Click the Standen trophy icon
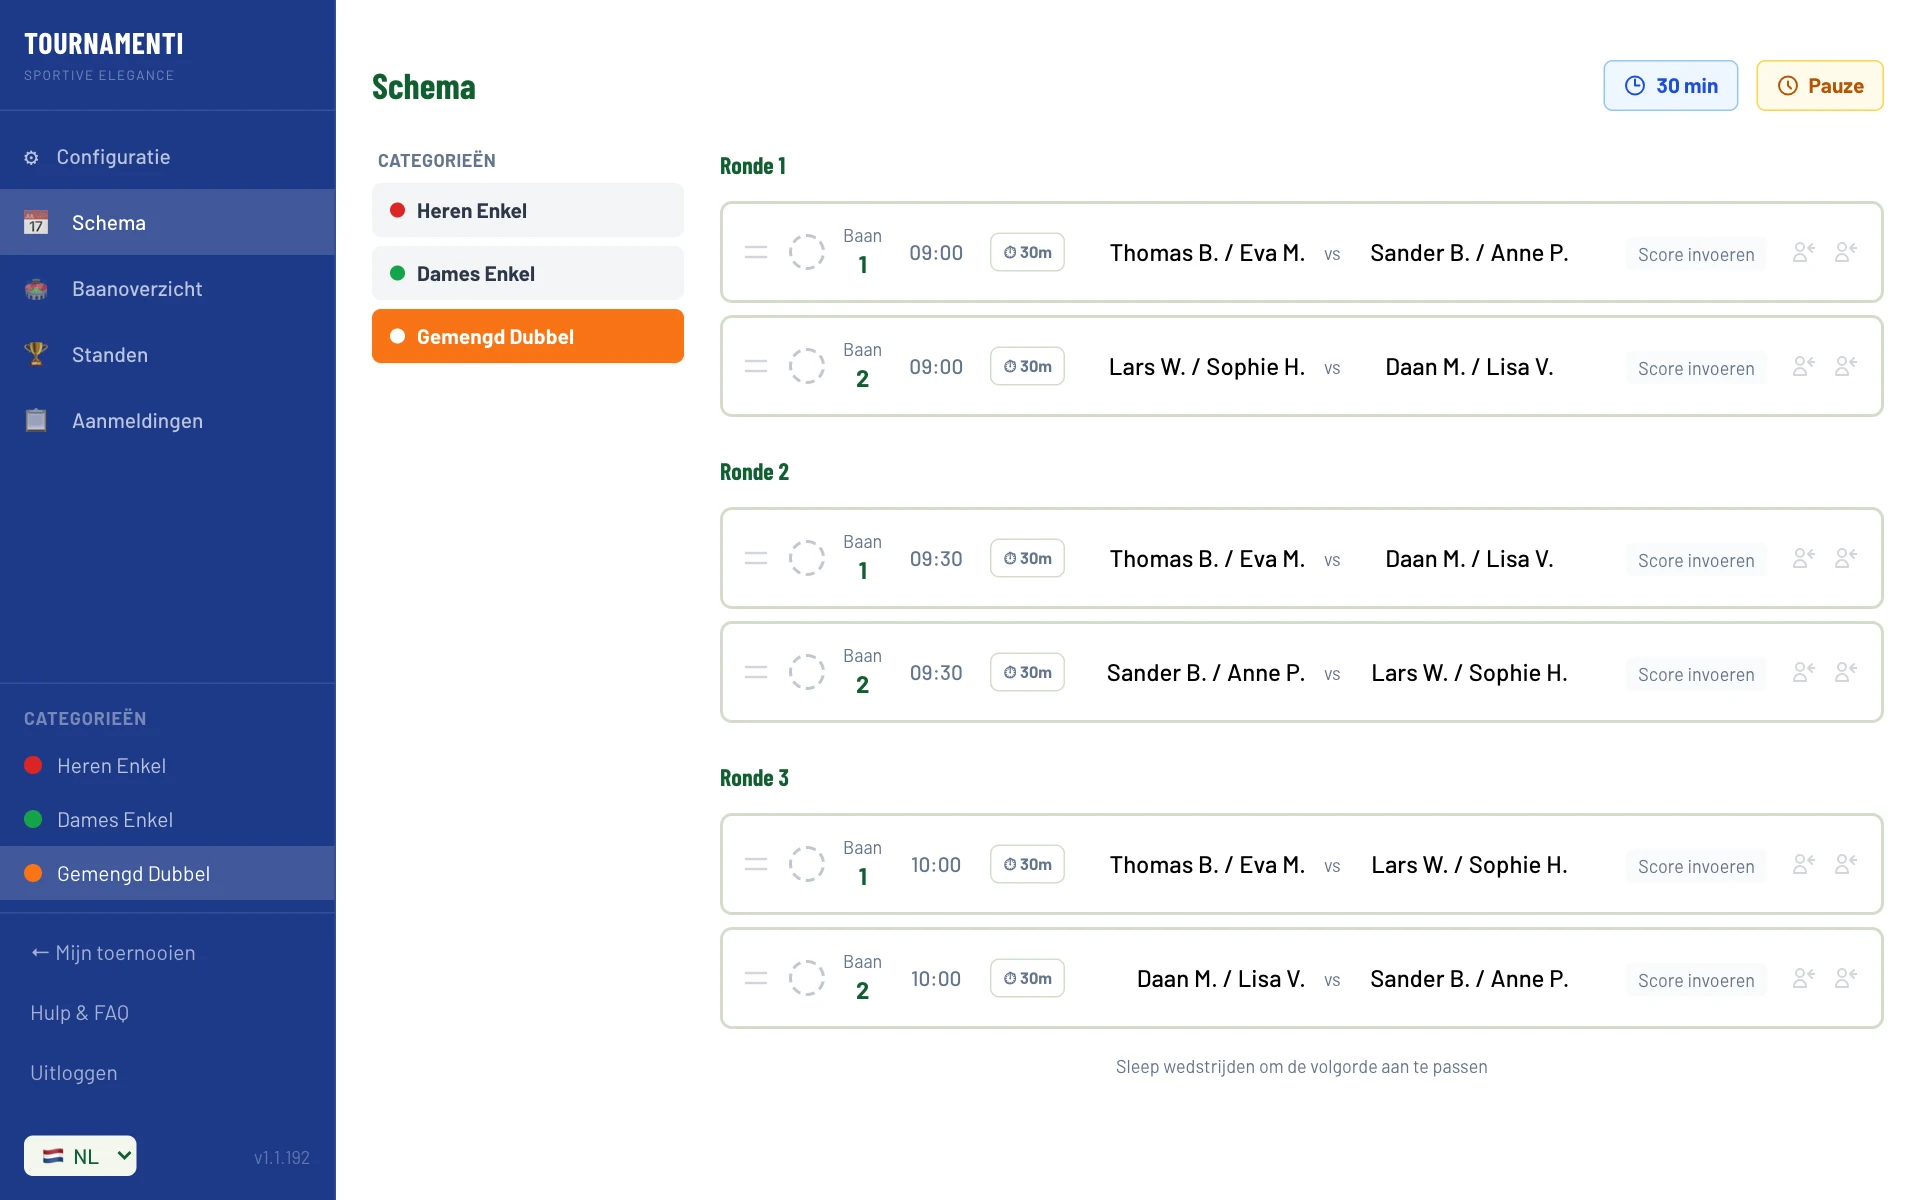The image size is (1920, 1200). tap(36, 354)
